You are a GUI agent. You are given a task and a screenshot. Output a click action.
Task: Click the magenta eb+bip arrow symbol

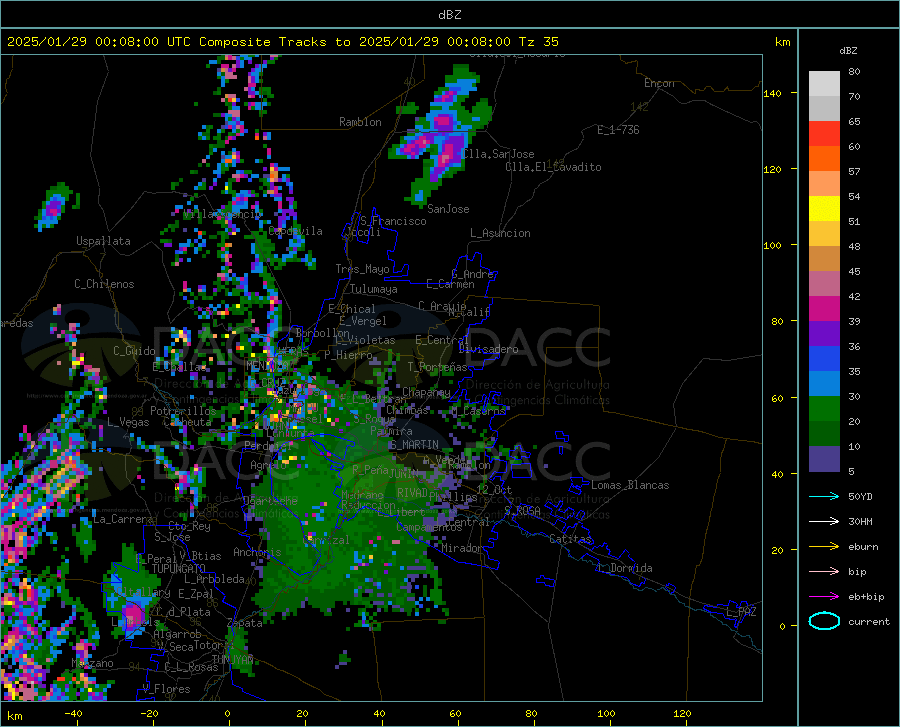click(x=824, y=596)
